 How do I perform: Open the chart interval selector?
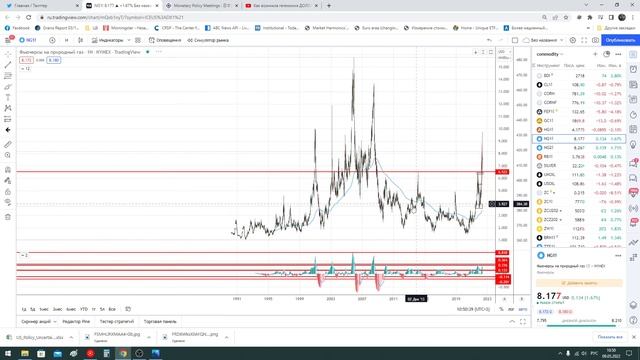[x=67, y=40]
